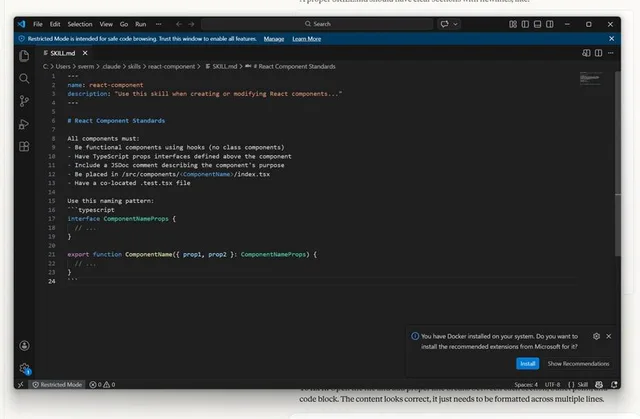Open the Accounts menu icon
Screen dimensions: 640x419
pyautogui.click(x=24, y=346)
